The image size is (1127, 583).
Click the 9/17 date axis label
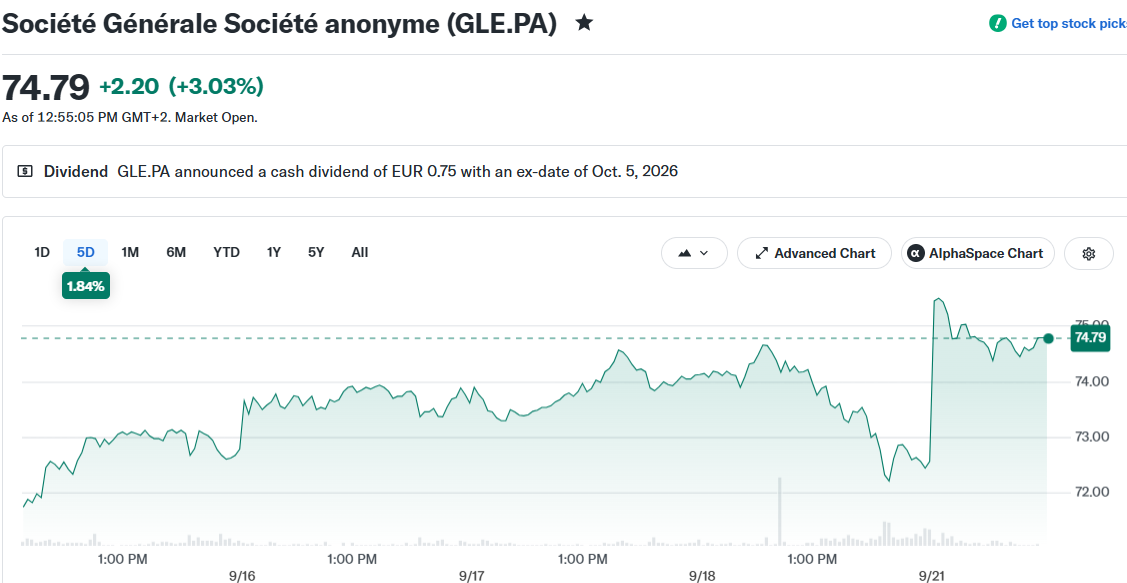click(472, 577)
